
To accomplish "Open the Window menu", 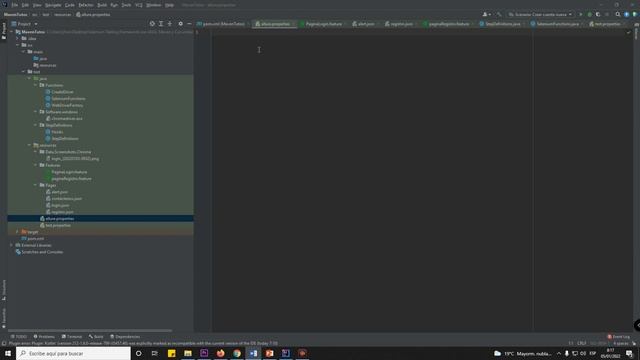I will 154,5.
